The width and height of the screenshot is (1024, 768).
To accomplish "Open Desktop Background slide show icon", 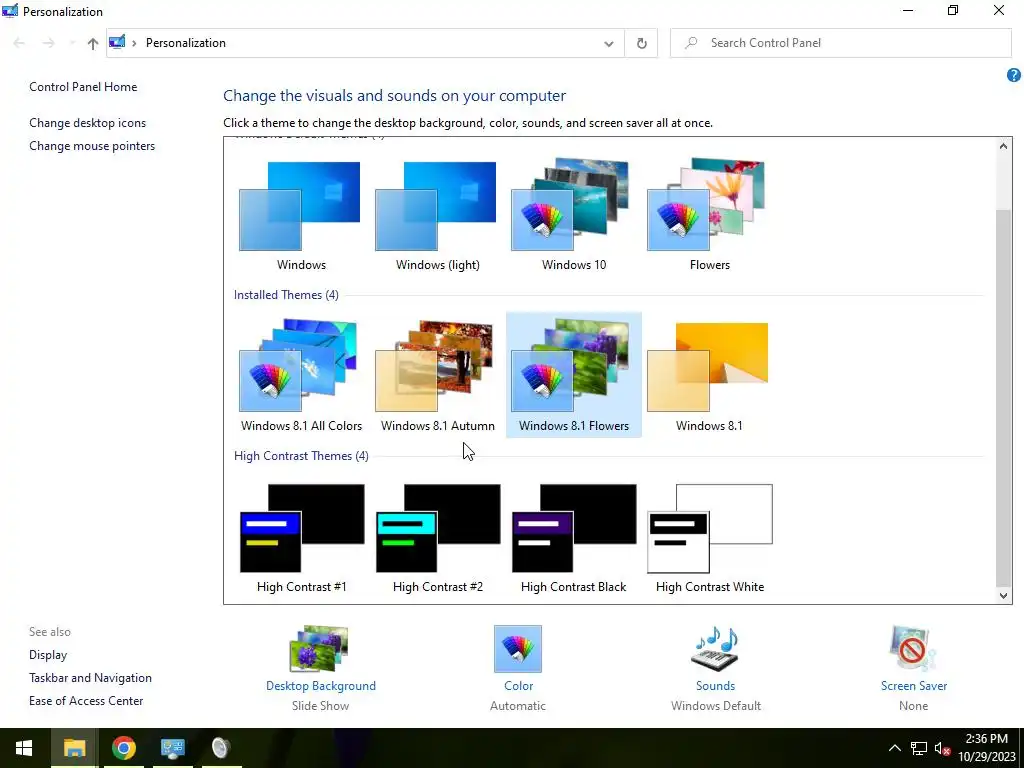I will (x=320, y=648).
